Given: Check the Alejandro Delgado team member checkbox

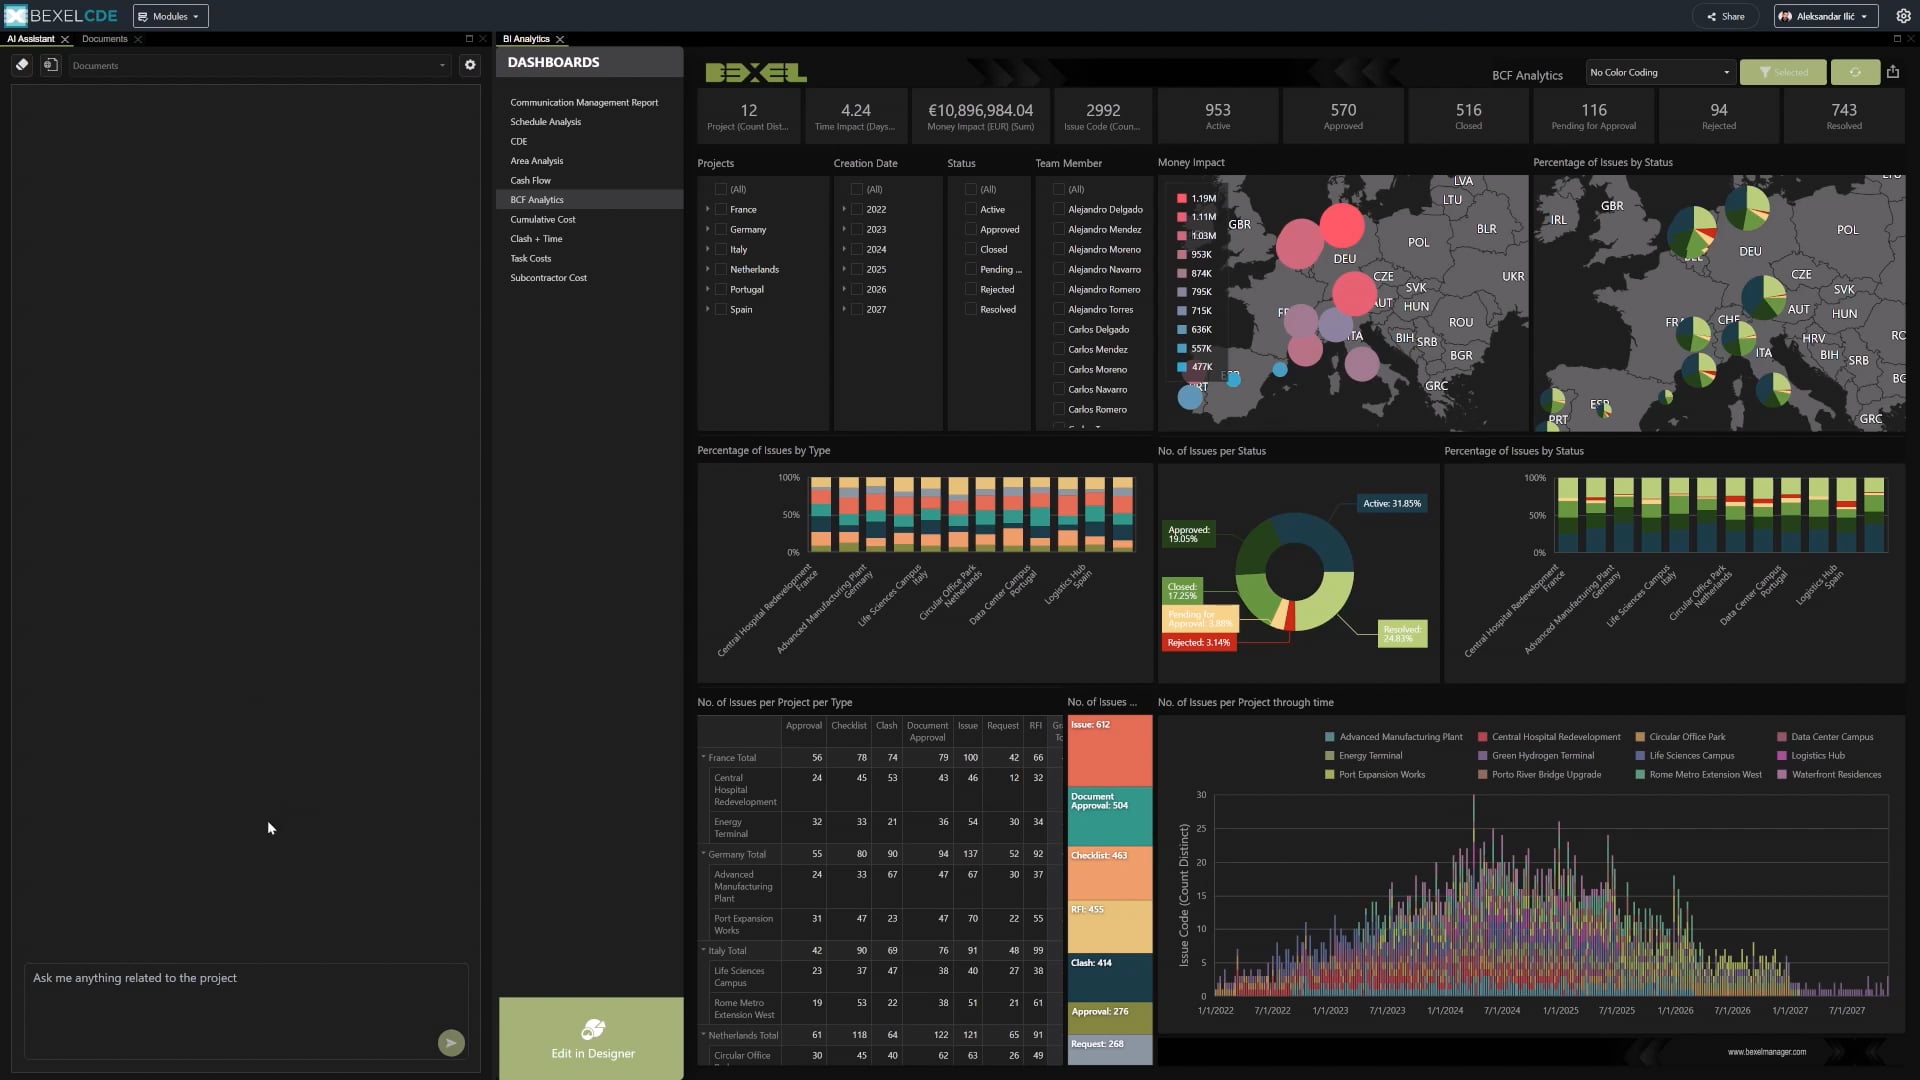Looking at the screenshot, I should tap(1059, 209).
